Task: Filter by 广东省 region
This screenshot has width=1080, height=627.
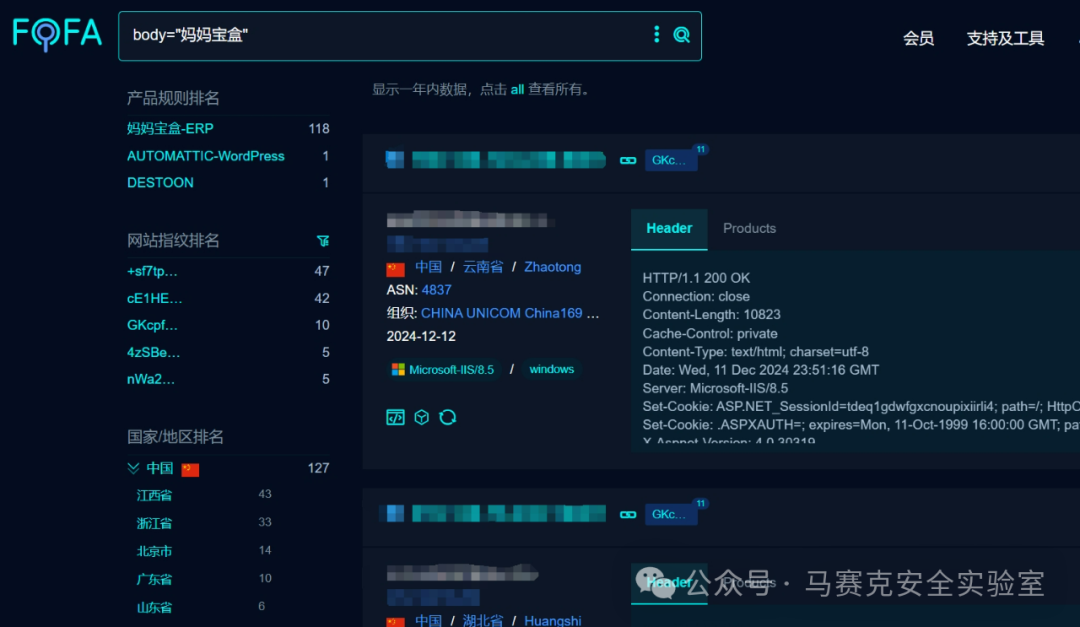Action: (x=154, y=579)
